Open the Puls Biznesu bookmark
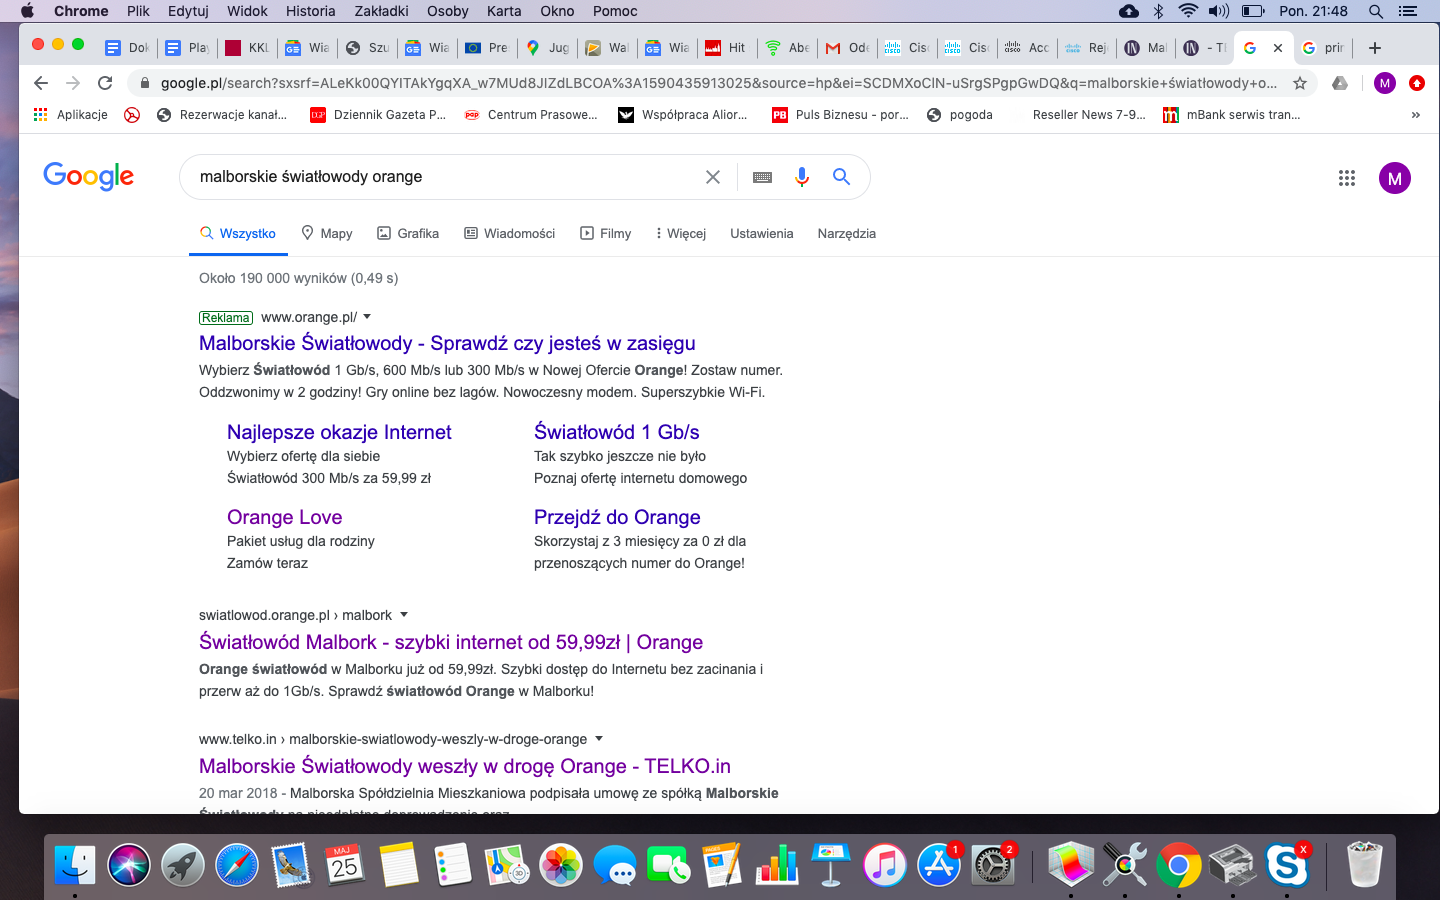Screen dimensions: 1440x900 point(840,115)
